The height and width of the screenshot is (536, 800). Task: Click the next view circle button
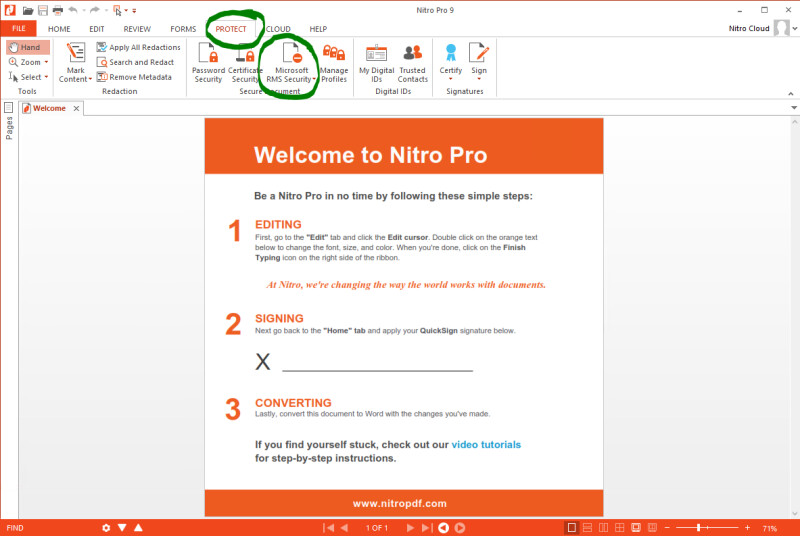[x=460, y=528]
